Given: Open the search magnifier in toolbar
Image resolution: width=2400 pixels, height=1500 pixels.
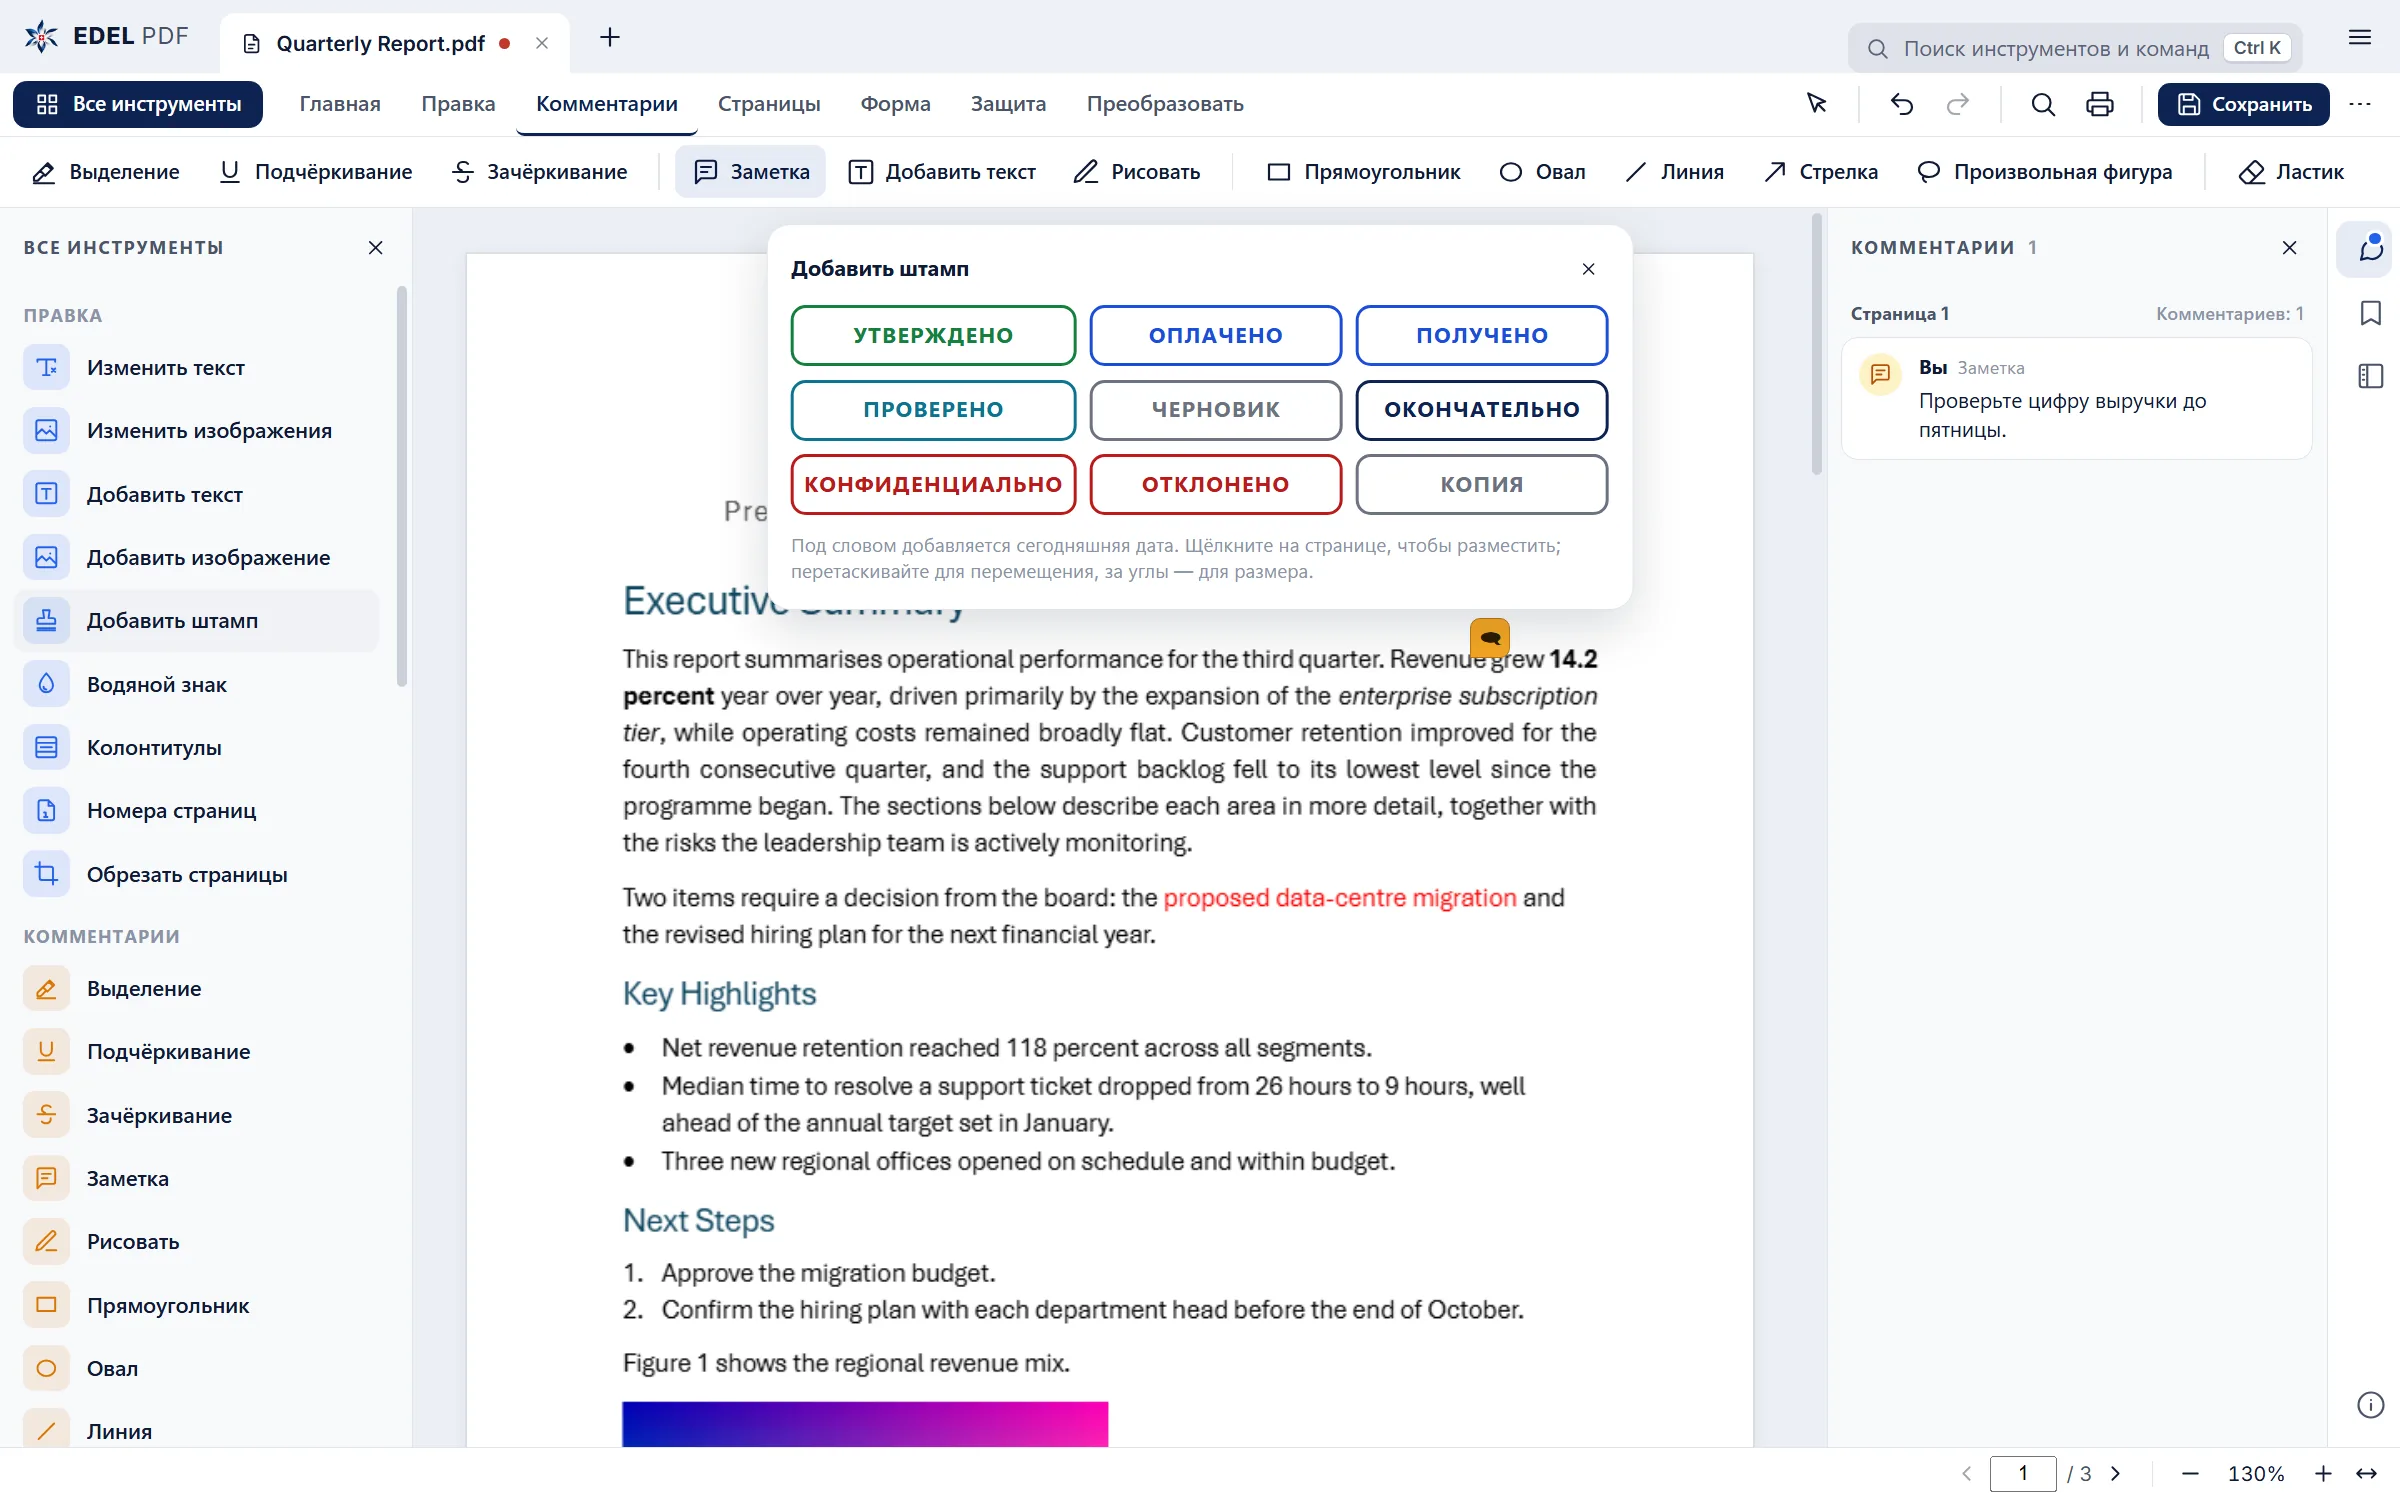Looking at the screenshot, I should click(2043, 104).
